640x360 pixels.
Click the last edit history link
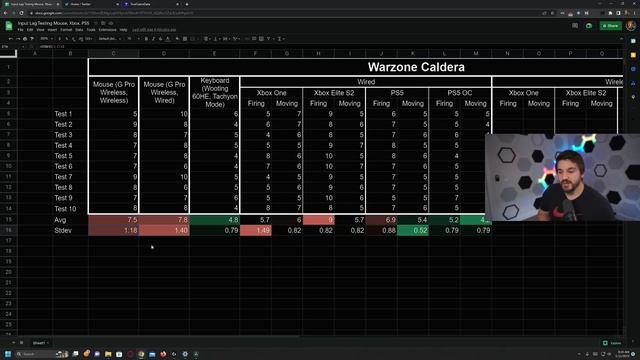pos(154,30)
